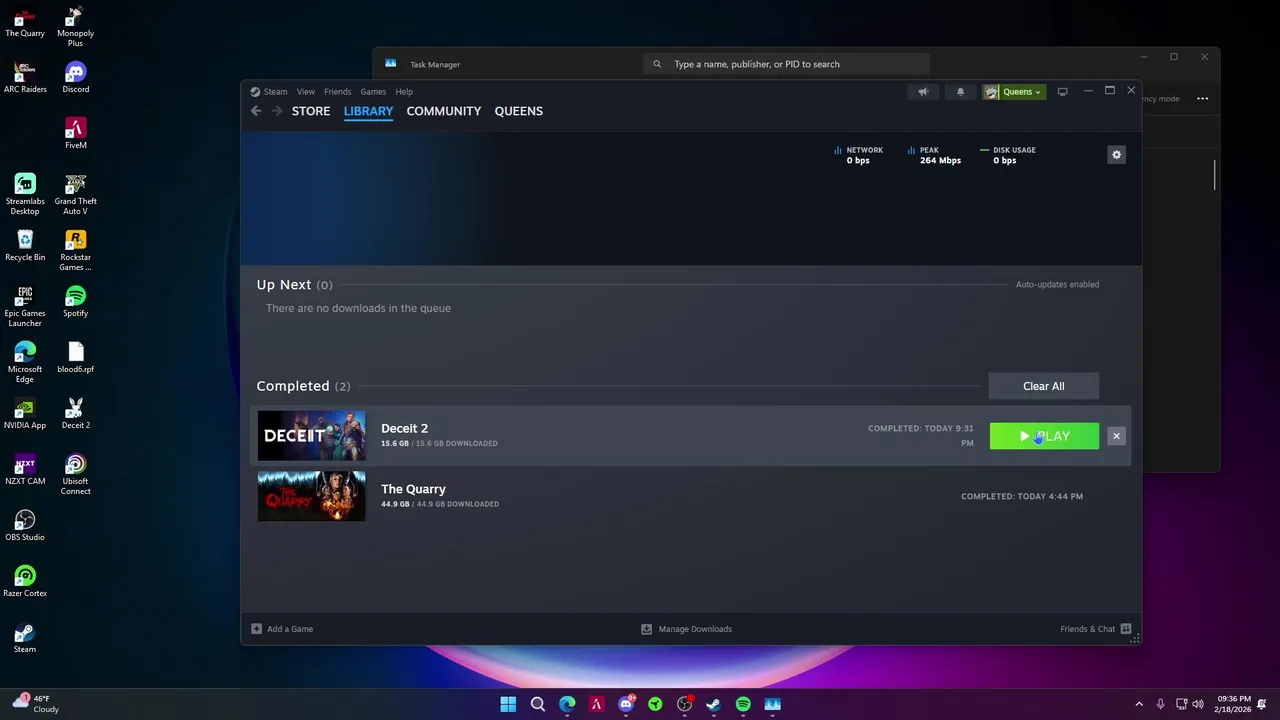Image resolution: width=1280 pixels, height=720 pixels.
Task: Click Steam forward navigation arrow
Action: tap(277, 111)
